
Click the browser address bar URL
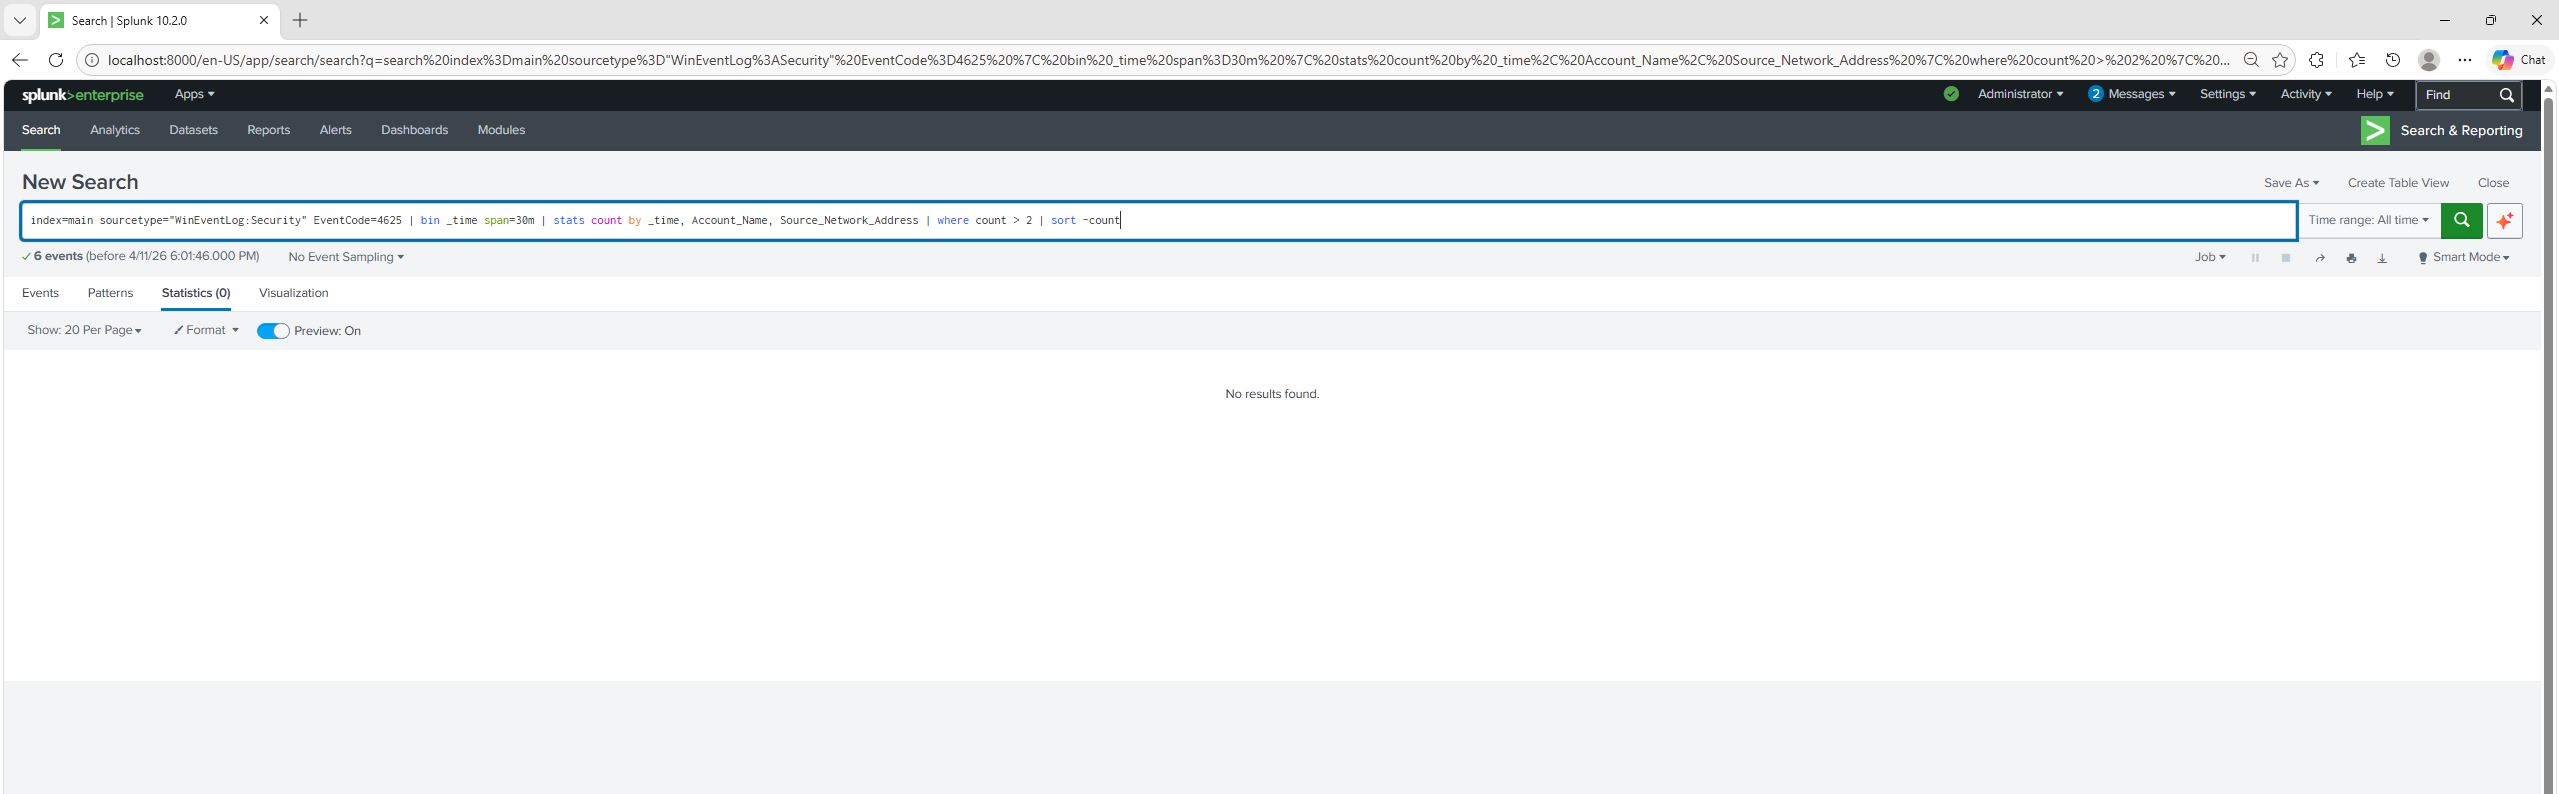1168,60
